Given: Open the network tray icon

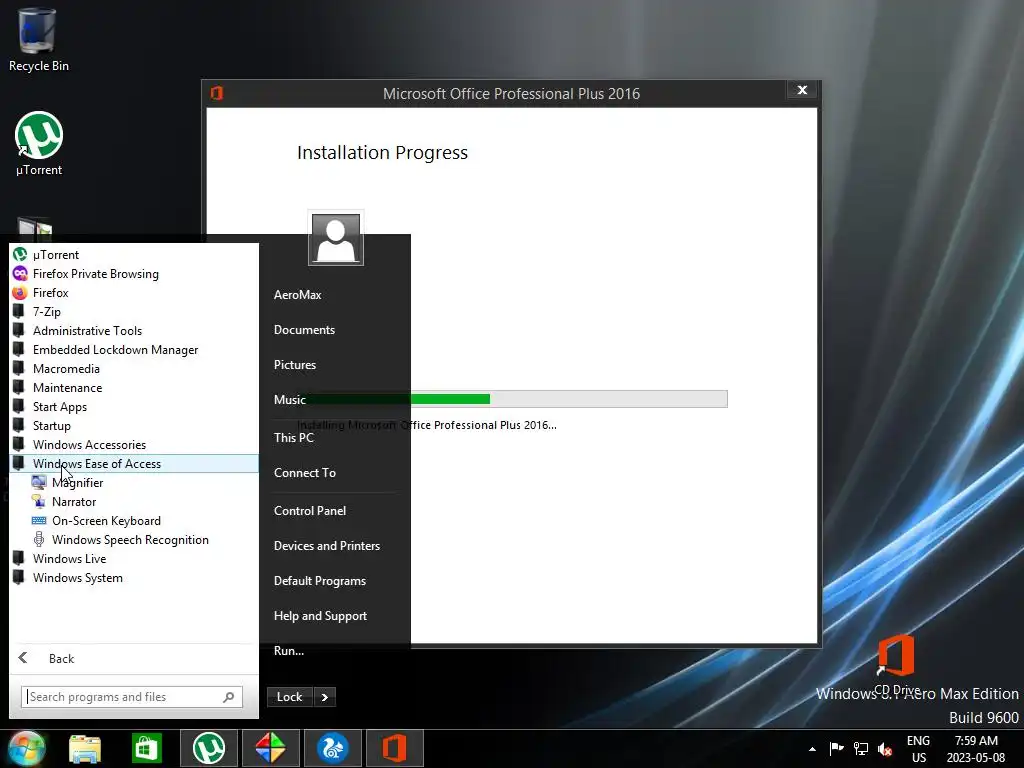Looking at the screenshot, I should 861,749.
